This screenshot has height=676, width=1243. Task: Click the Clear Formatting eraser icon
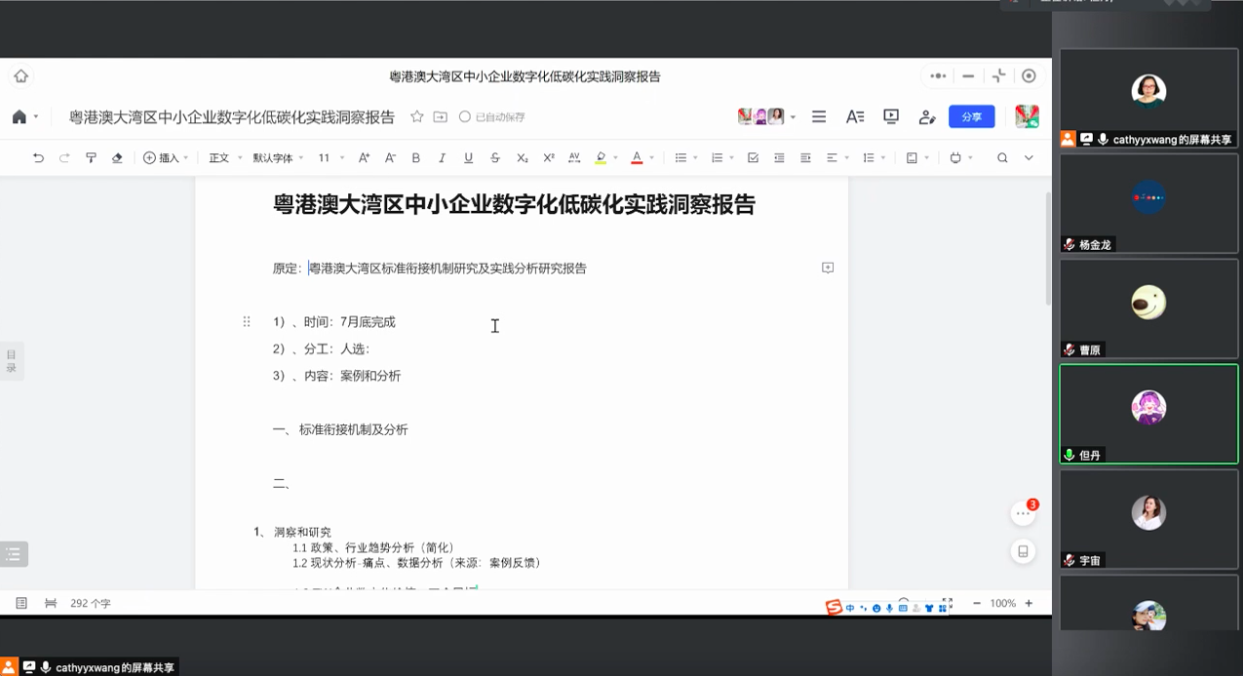[117, 158]
